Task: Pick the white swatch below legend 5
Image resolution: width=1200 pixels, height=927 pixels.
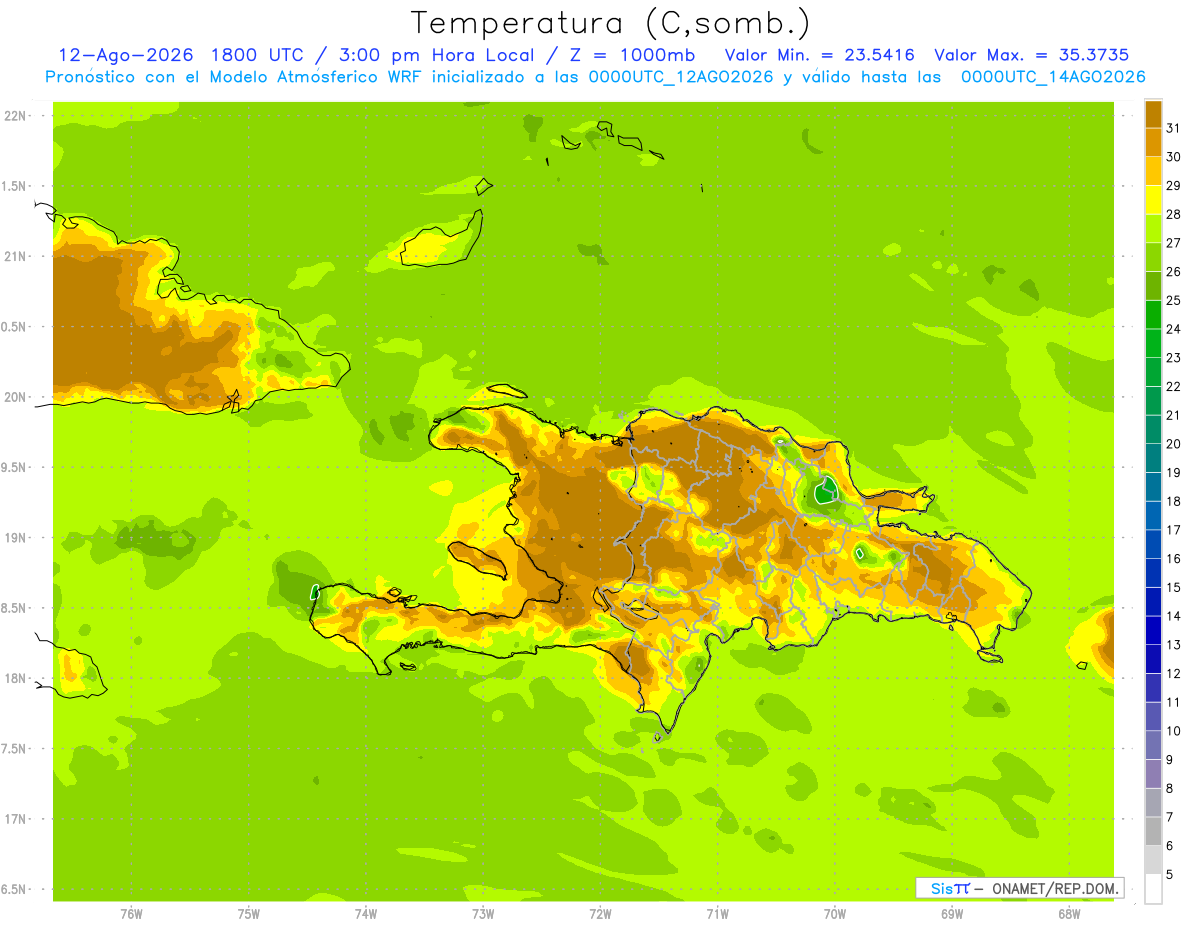Action: [1153, 889]
